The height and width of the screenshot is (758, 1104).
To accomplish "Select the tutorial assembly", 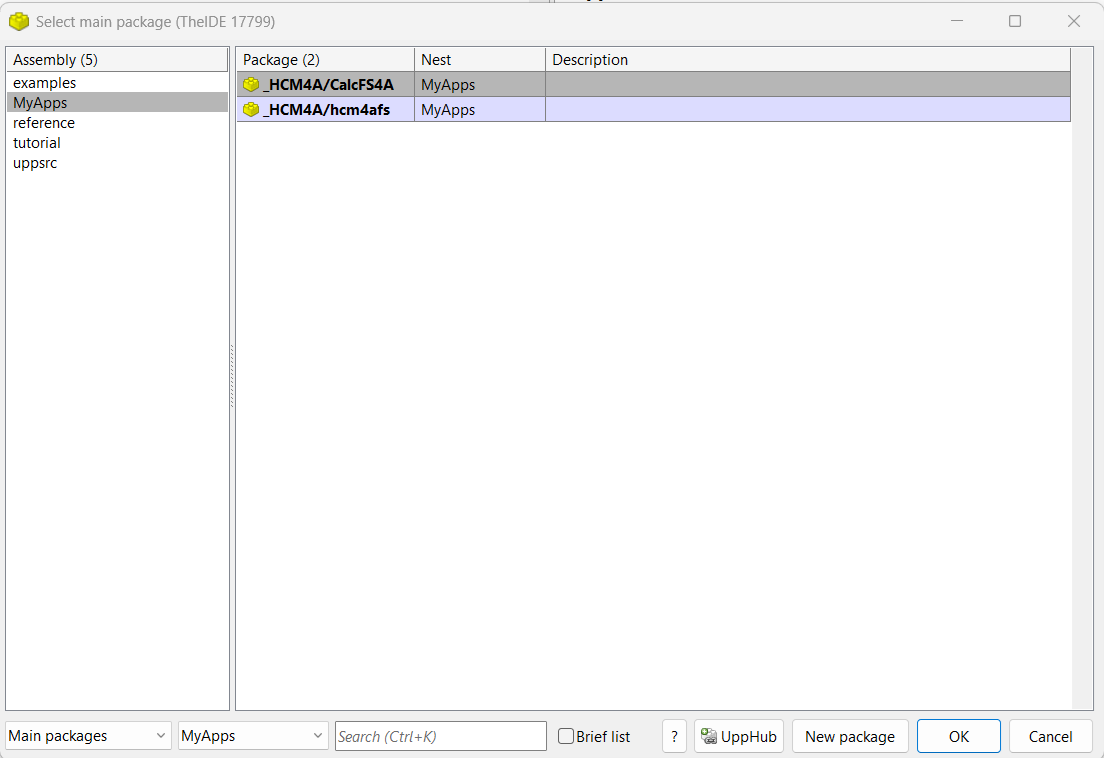I will click(36, 142).
